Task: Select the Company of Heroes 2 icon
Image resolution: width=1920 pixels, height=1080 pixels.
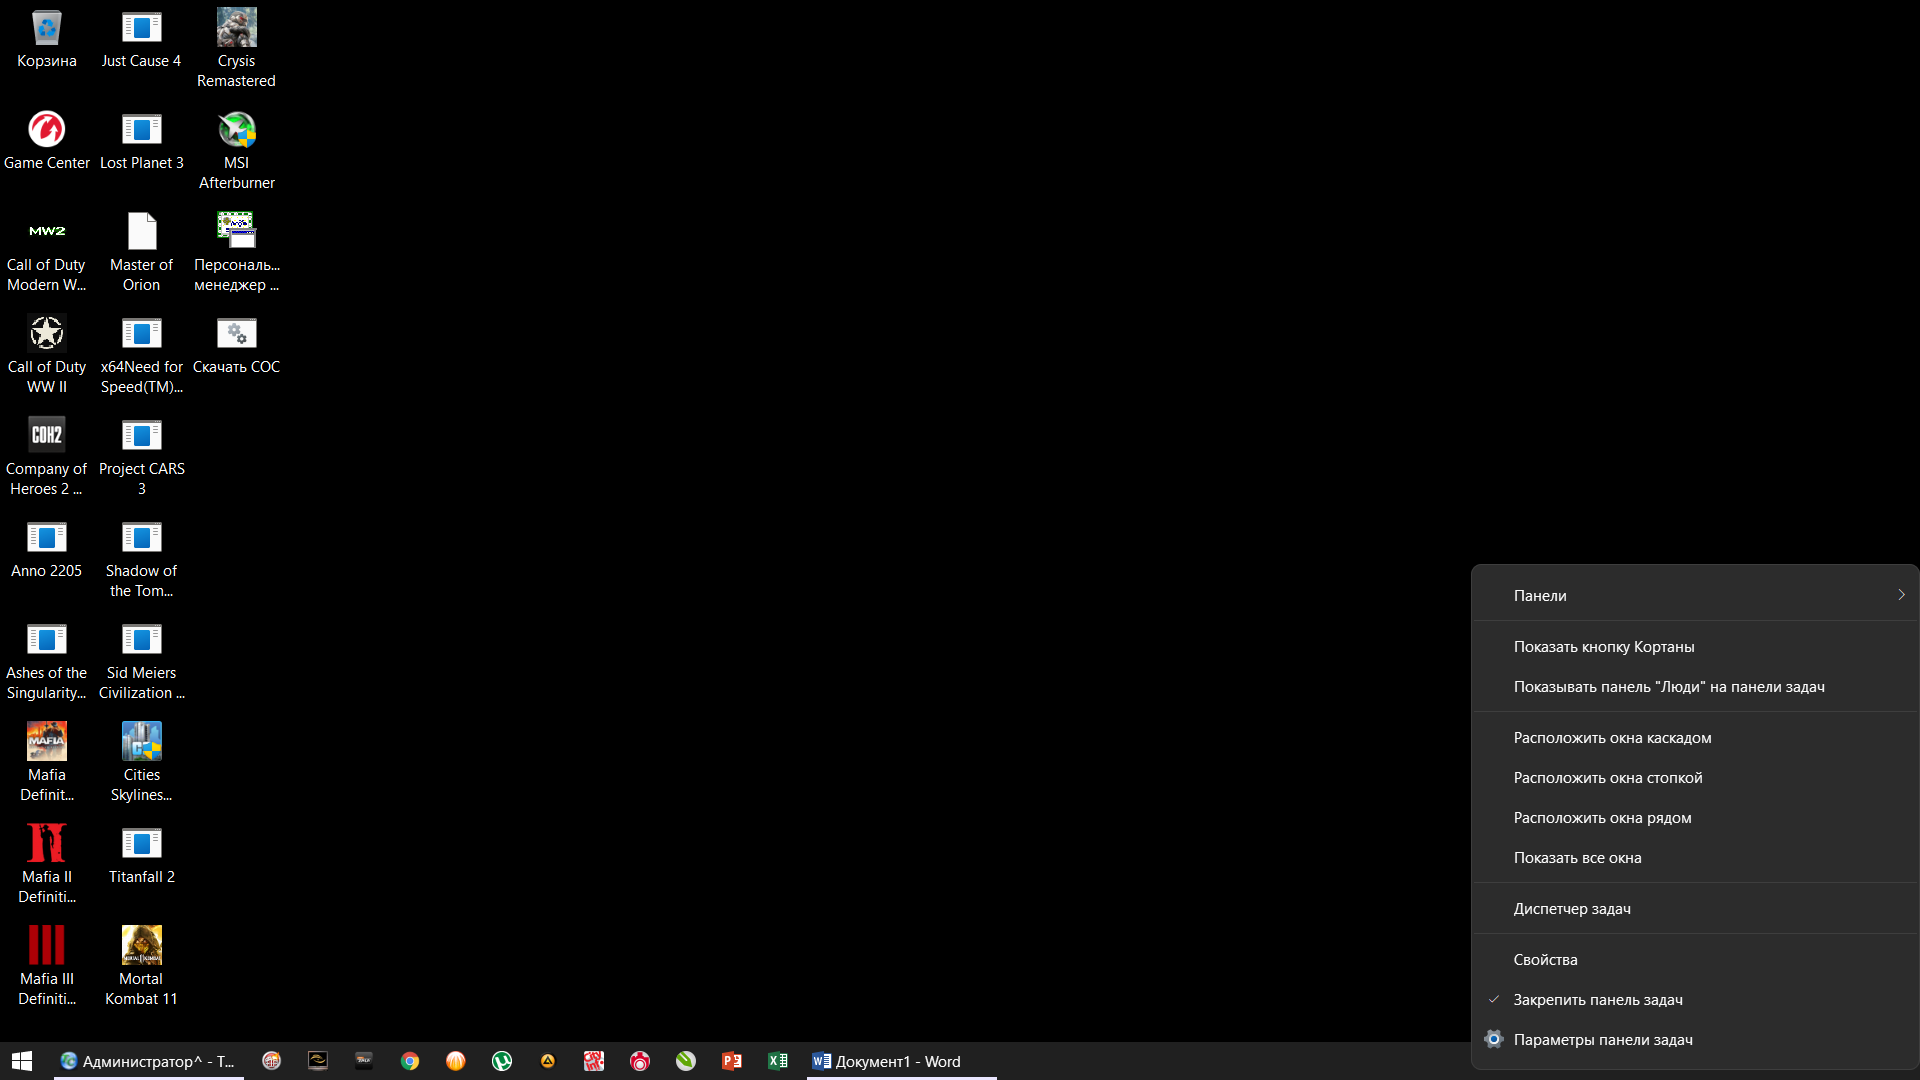Action: pos(46,455)
